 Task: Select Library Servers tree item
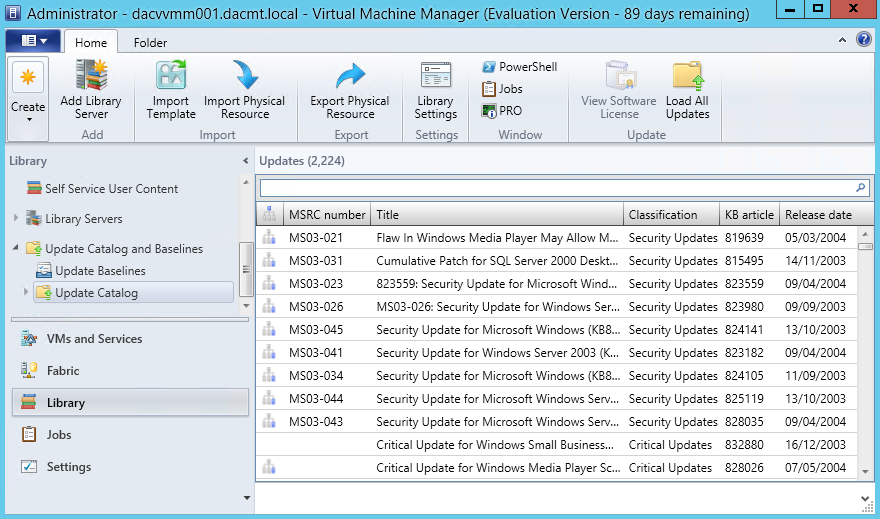[74, 219]
